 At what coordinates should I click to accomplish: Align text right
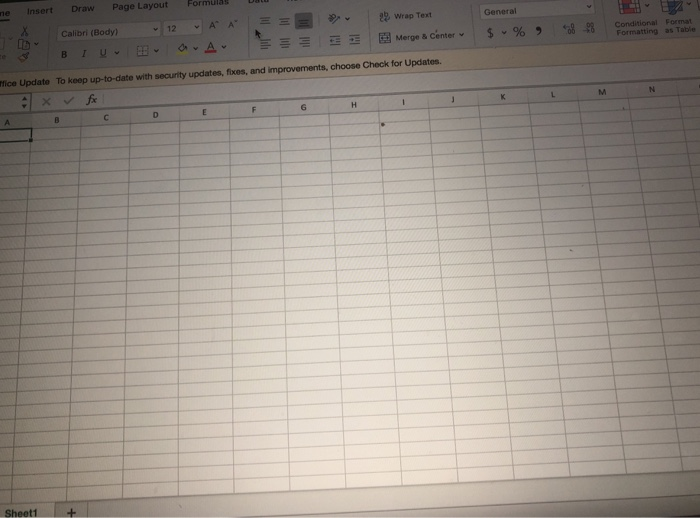pyautogui.click(x=304, y=42)
